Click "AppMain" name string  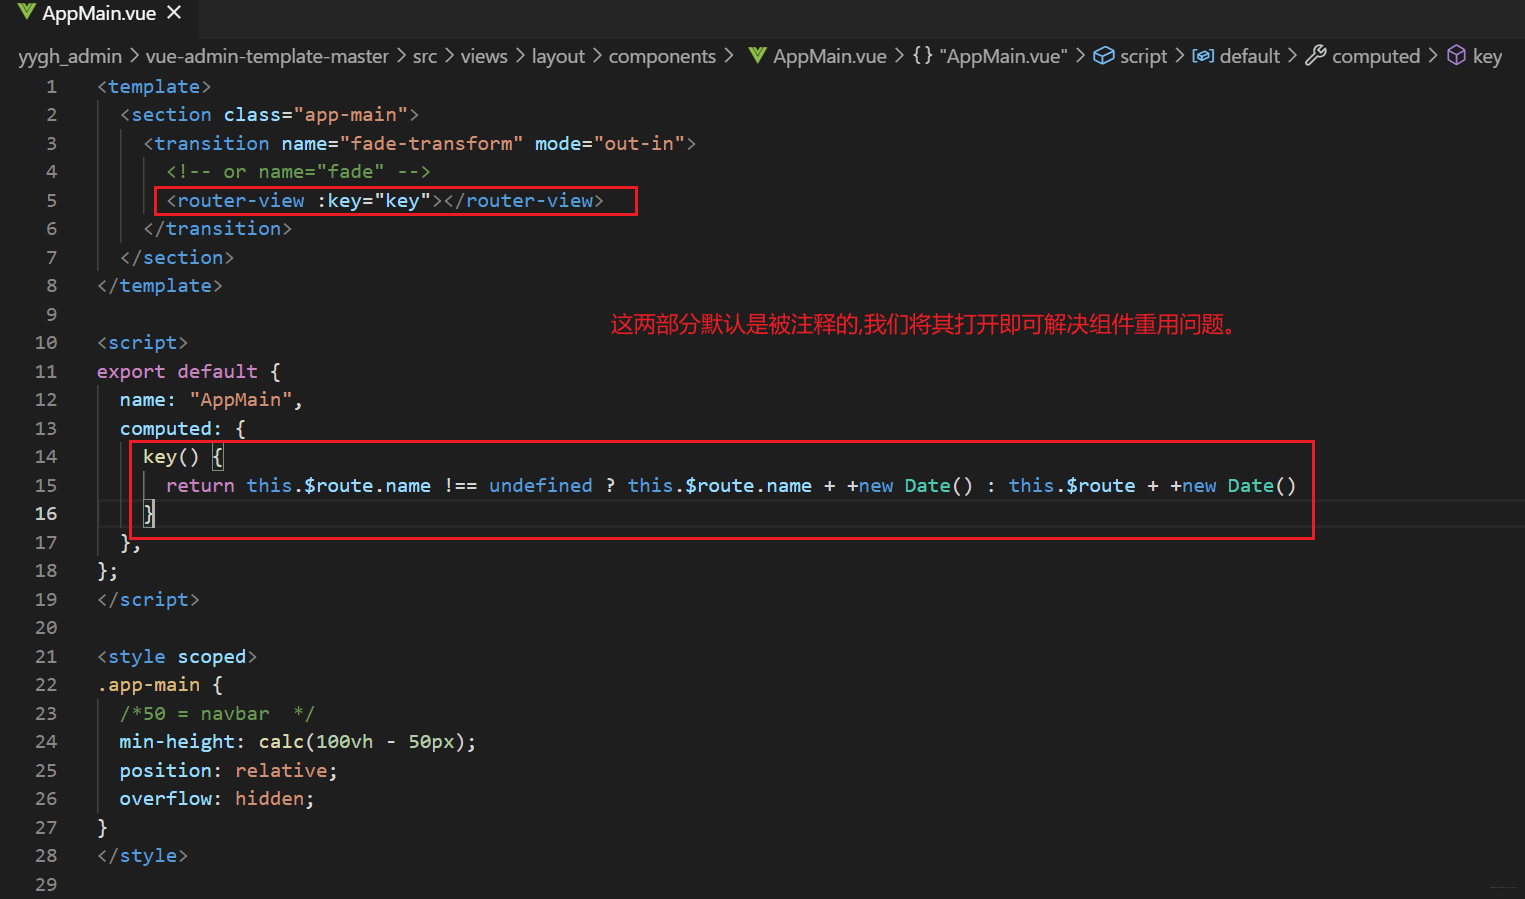pos(241,400)
